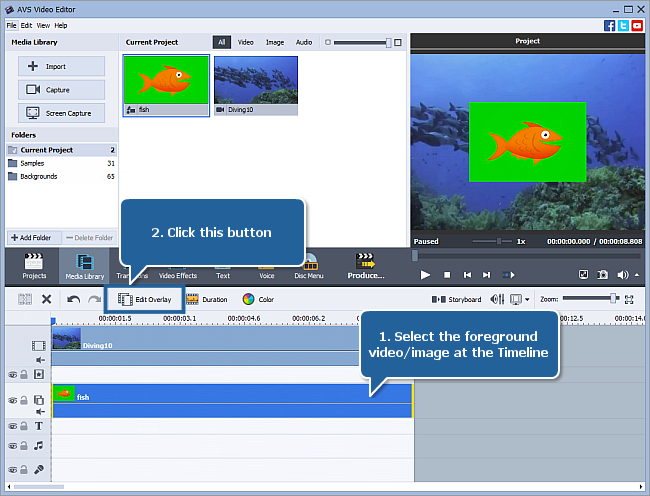Go to the previous frame
The height and width of the screenshot is (496, 650).
(467, 275)
